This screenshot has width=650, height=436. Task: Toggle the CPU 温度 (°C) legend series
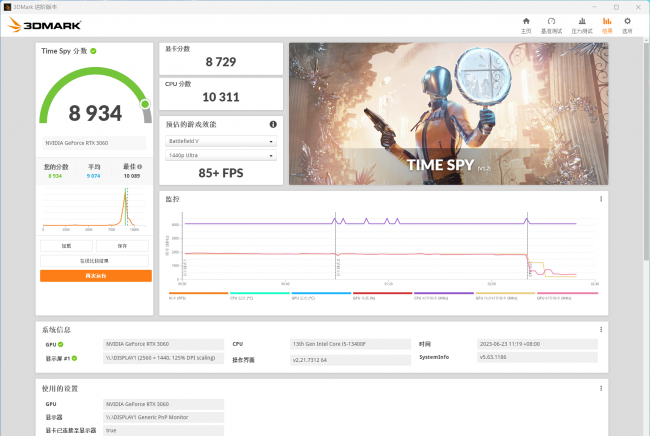point(260,296)
